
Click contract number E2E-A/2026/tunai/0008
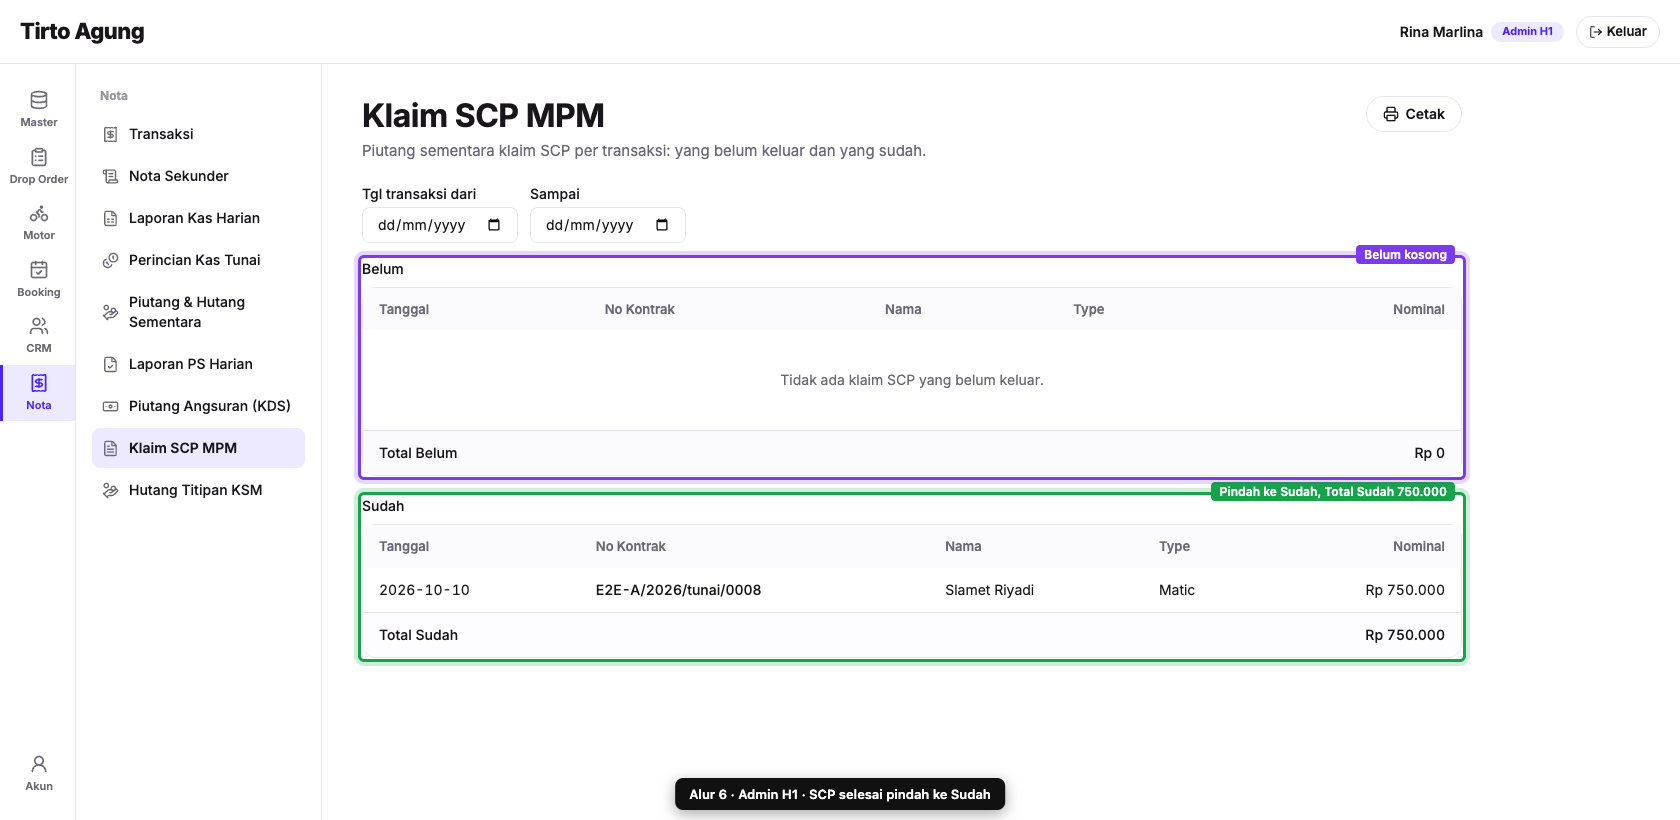pyautogui.click(x=678, y=590)
